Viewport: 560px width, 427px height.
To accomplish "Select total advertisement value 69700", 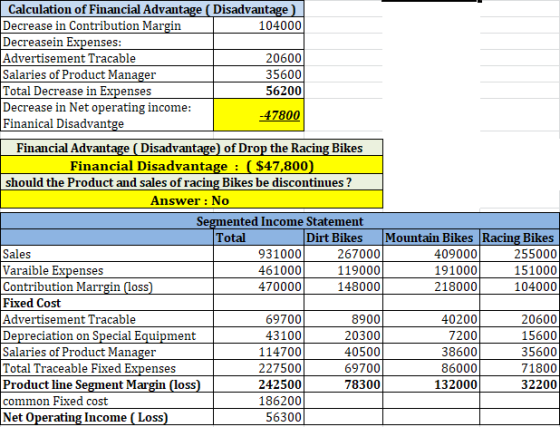I will click(x=259, y=319).
